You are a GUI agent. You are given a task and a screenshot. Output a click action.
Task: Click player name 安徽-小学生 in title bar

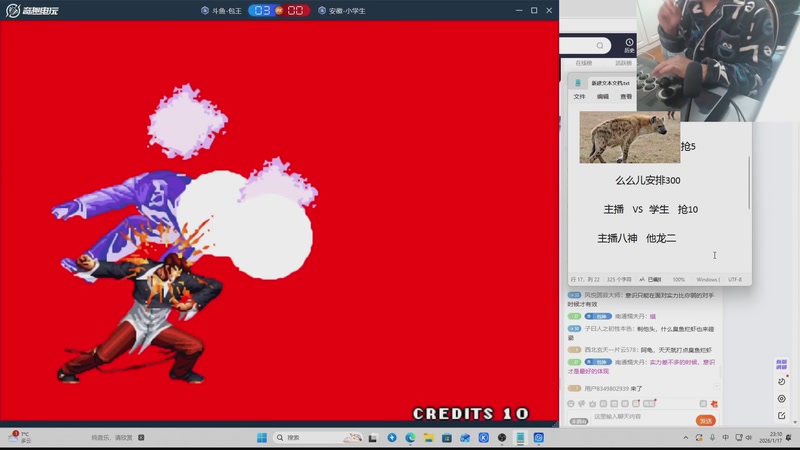tap(347, 11)
